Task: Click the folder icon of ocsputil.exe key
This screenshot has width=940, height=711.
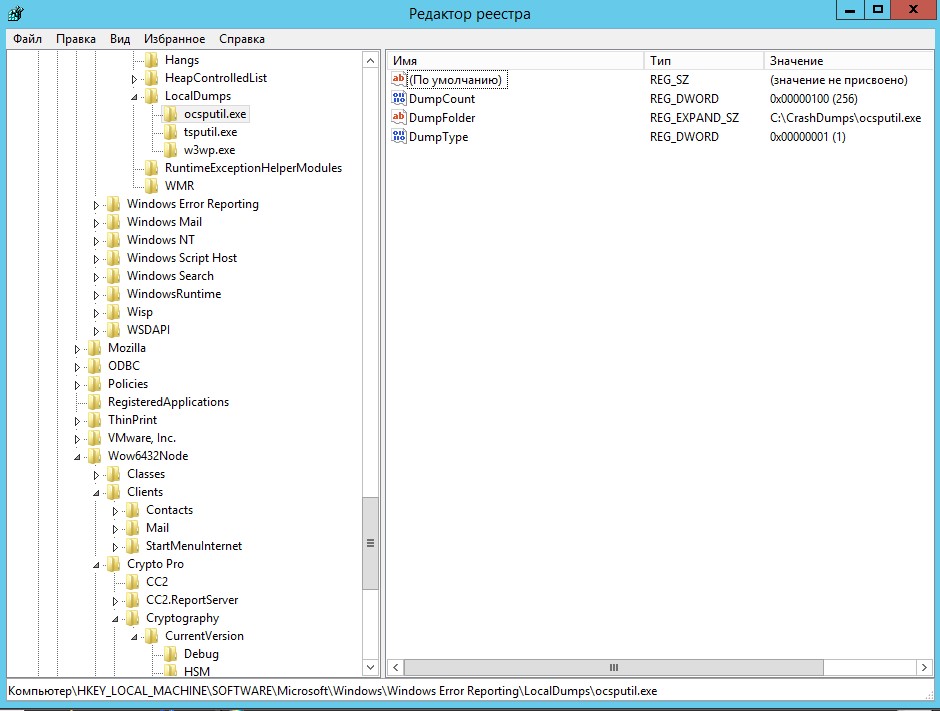Action: [171, 114]
